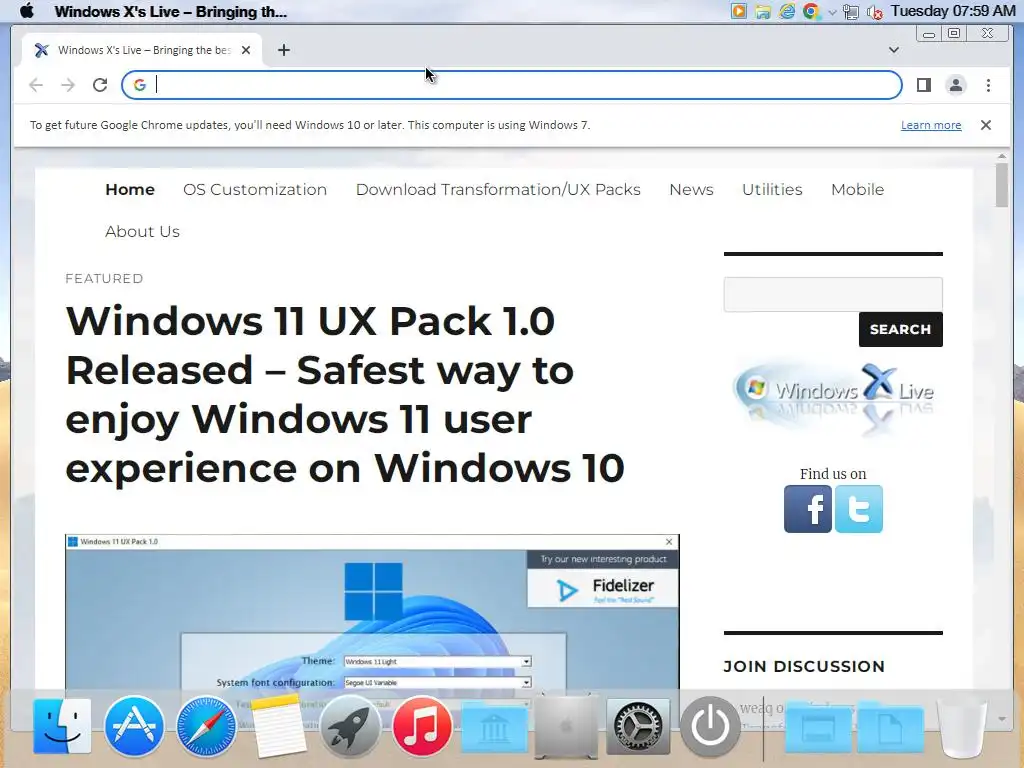This screenshot has width=1024, height=768.
Task: Click the scrollbar up arrow
Action: tap(1002, 157)
